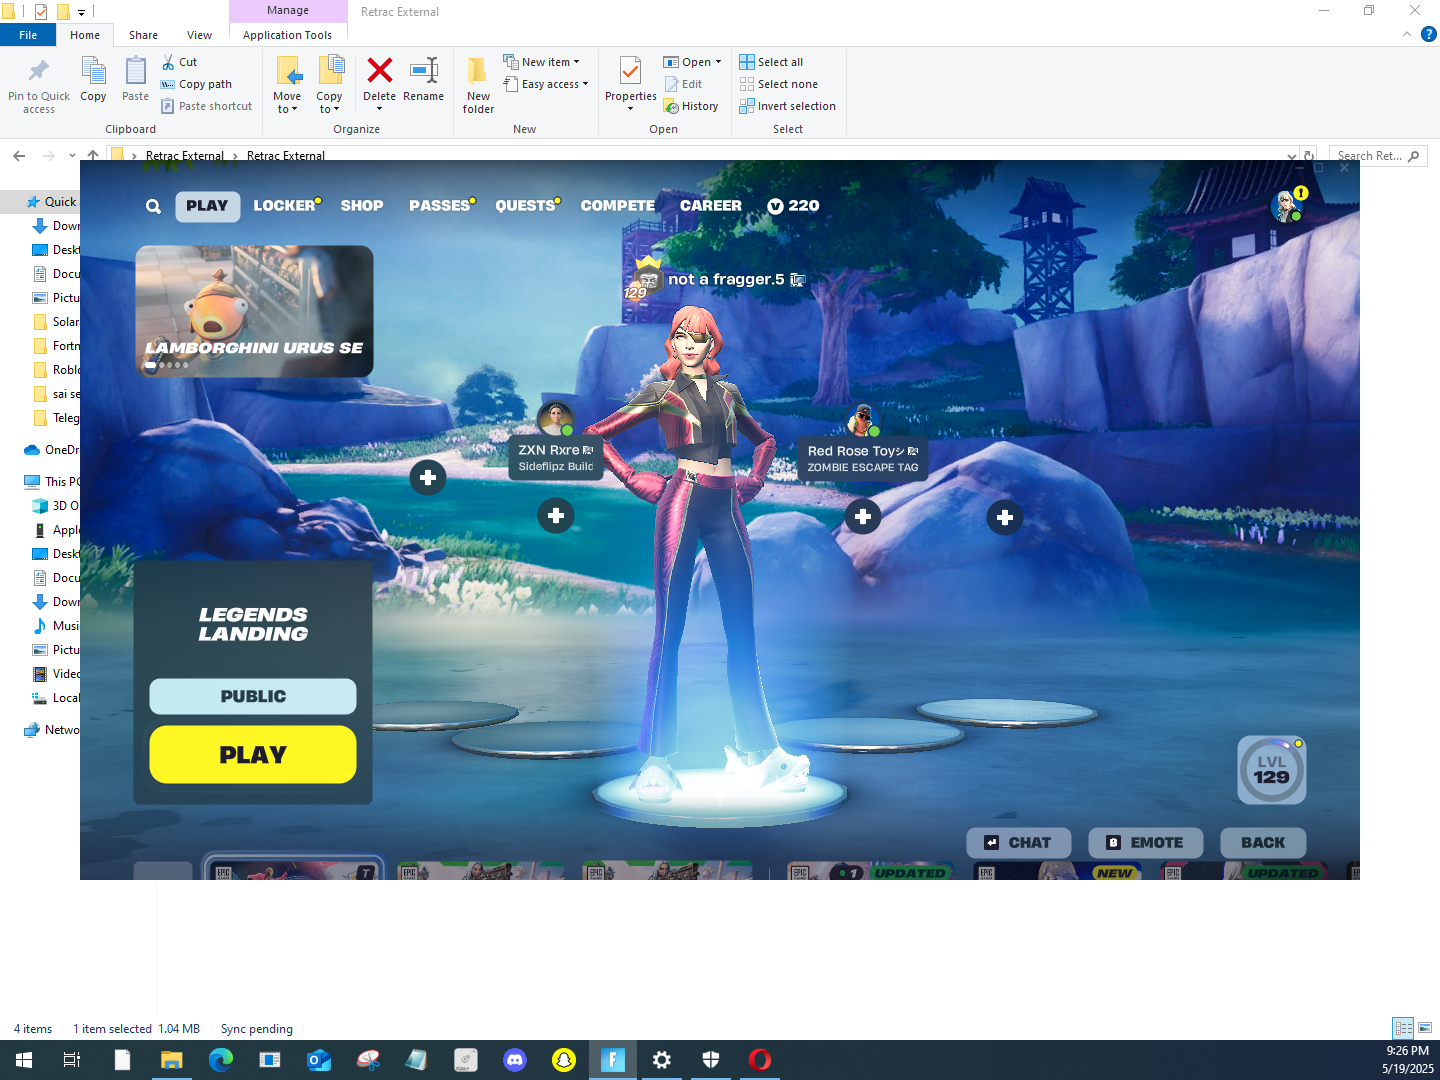
Task: Click Select none in the ribbon
Action: (x=778, y=84)
